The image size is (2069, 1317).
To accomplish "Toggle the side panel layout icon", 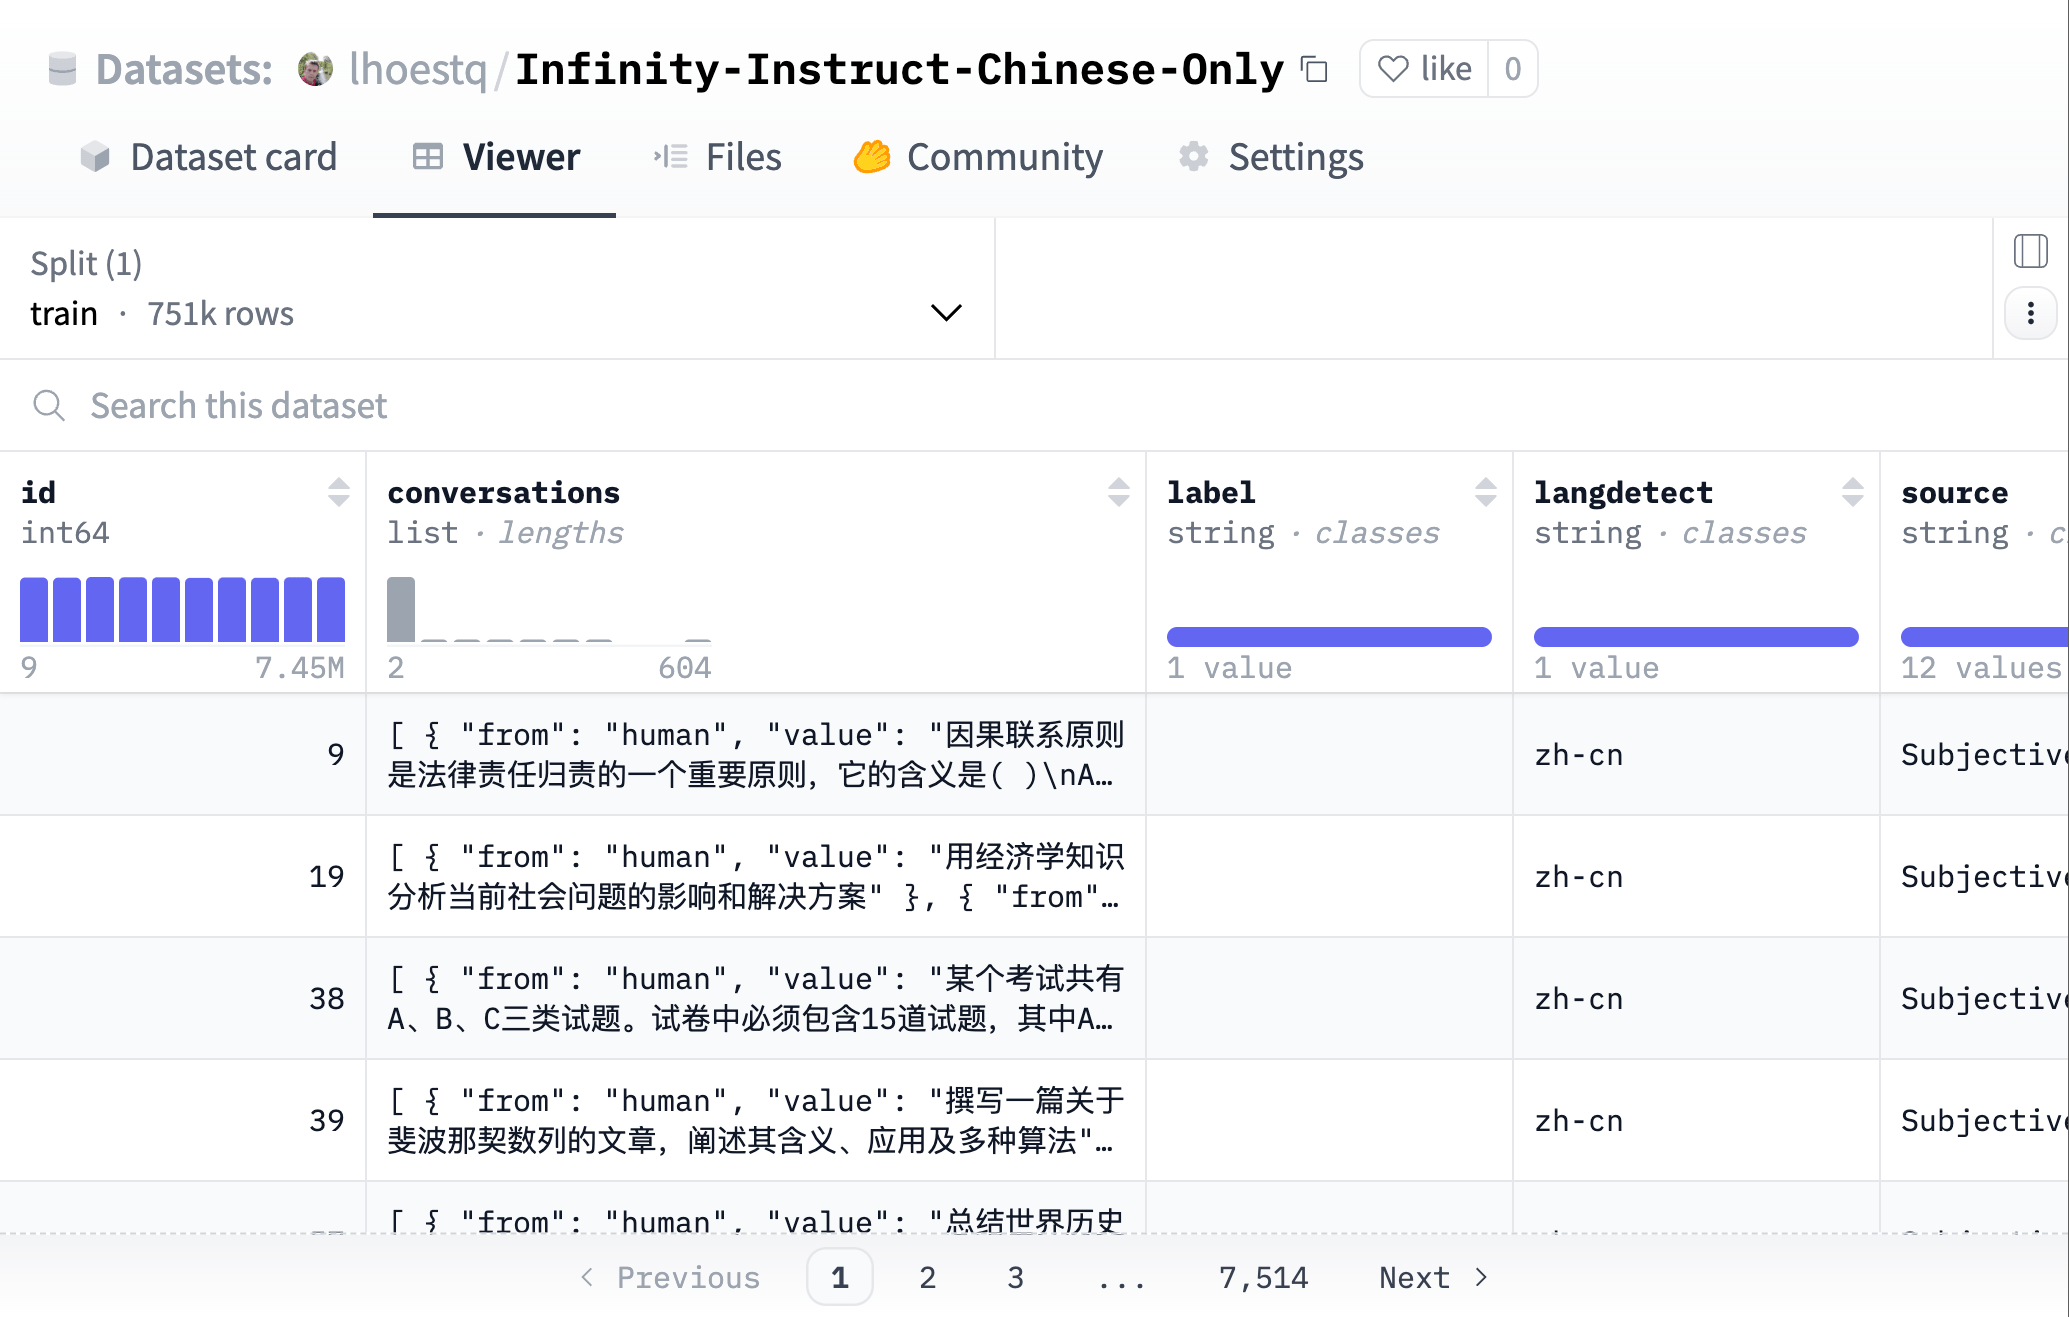I will coord(2030,251).
